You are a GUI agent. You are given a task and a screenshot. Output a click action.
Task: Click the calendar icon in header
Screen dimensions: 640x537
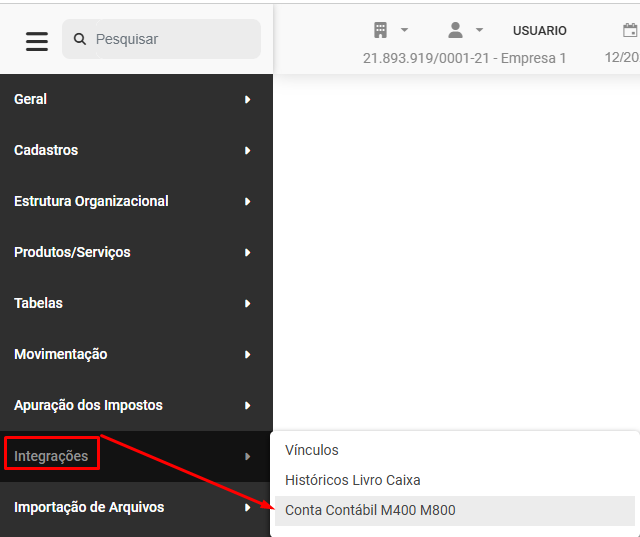click(x=630, y=30)
